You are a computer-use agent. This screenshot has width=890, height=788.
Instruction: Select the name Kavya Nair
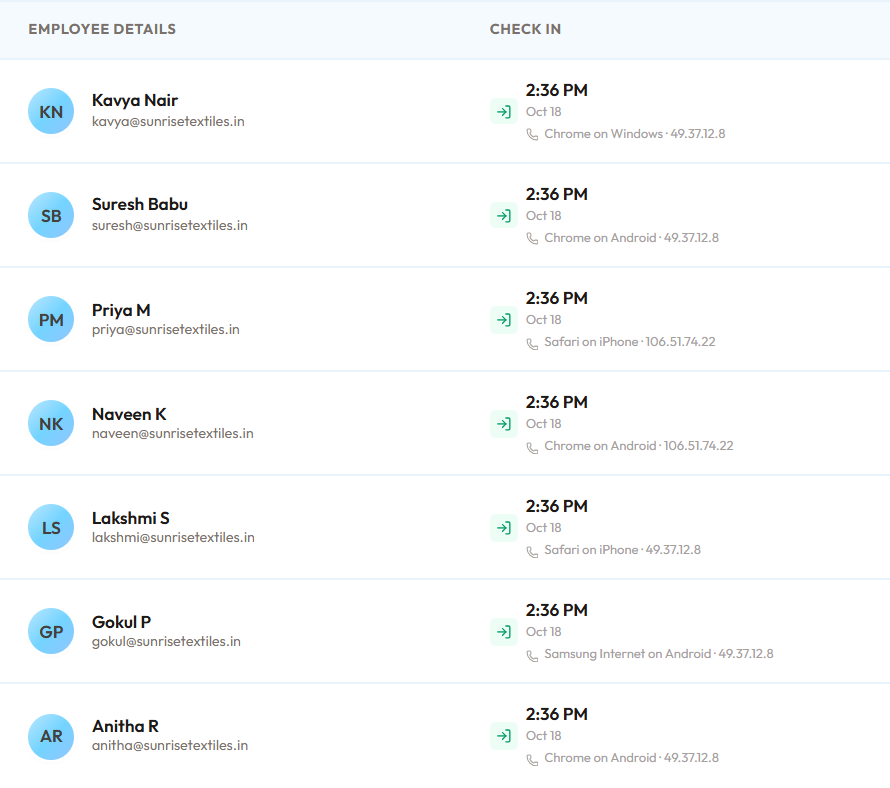(x=135, y=100)
